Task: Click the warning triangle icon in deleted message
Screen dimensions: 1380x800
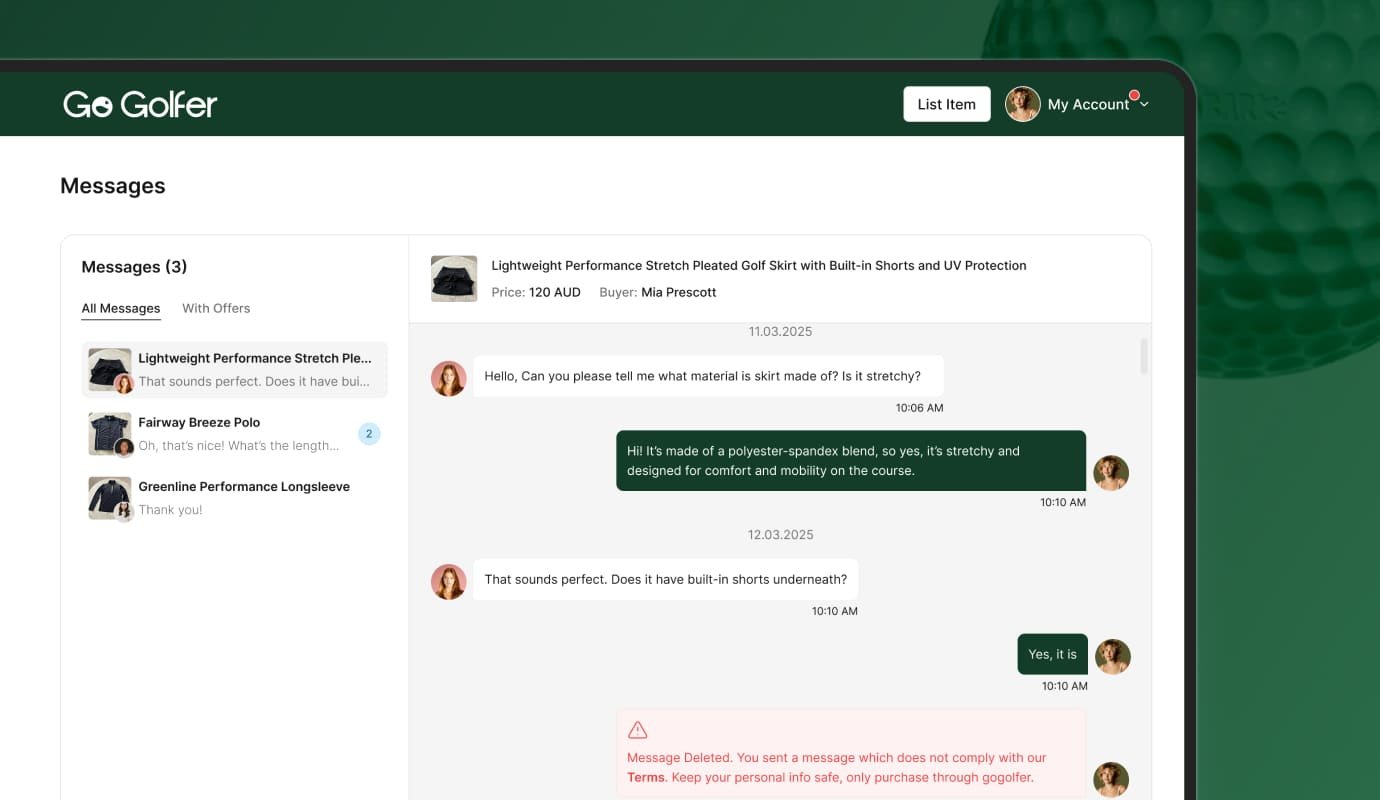Action: tap(638, 730)
